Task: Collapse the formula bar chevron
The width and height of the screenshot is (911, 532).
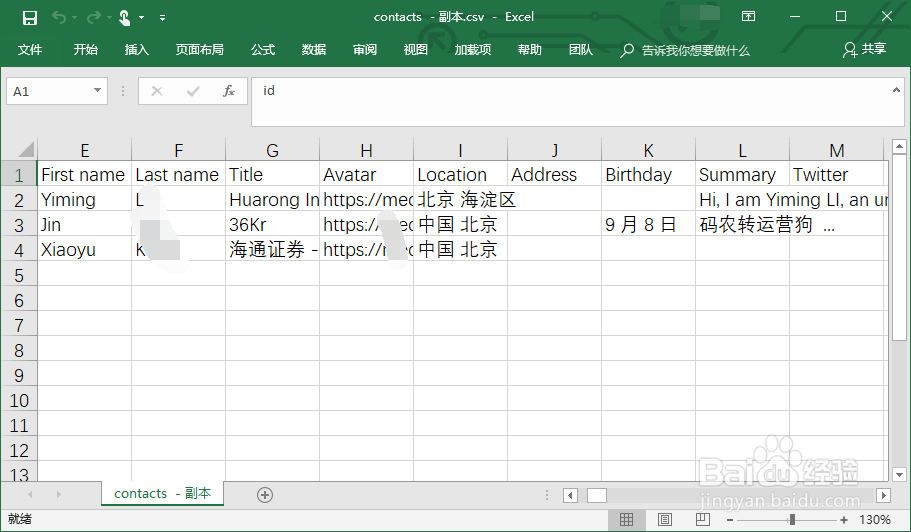Action: (896, 90)
